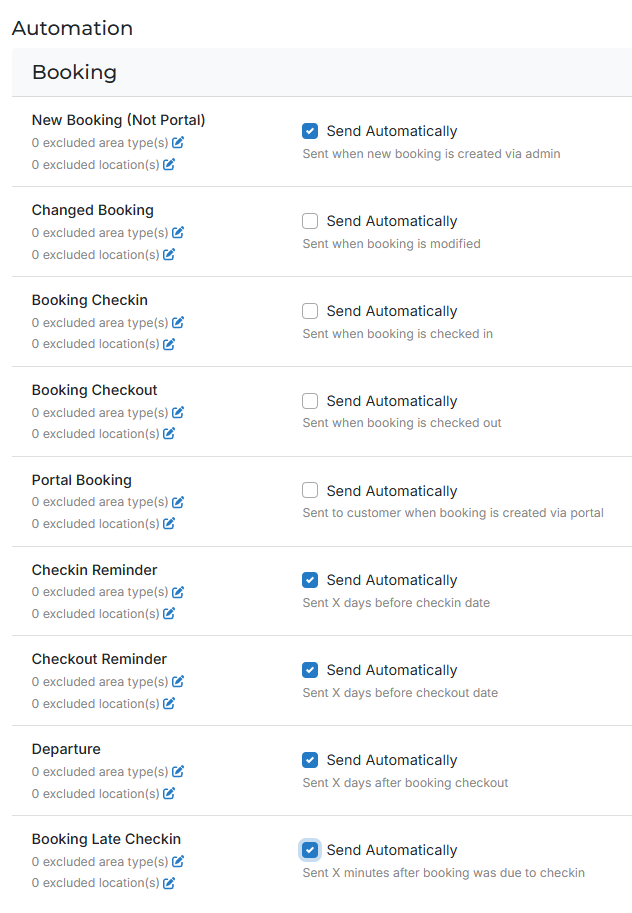Check Send Automatically for Portal Booking

[310, 491]
